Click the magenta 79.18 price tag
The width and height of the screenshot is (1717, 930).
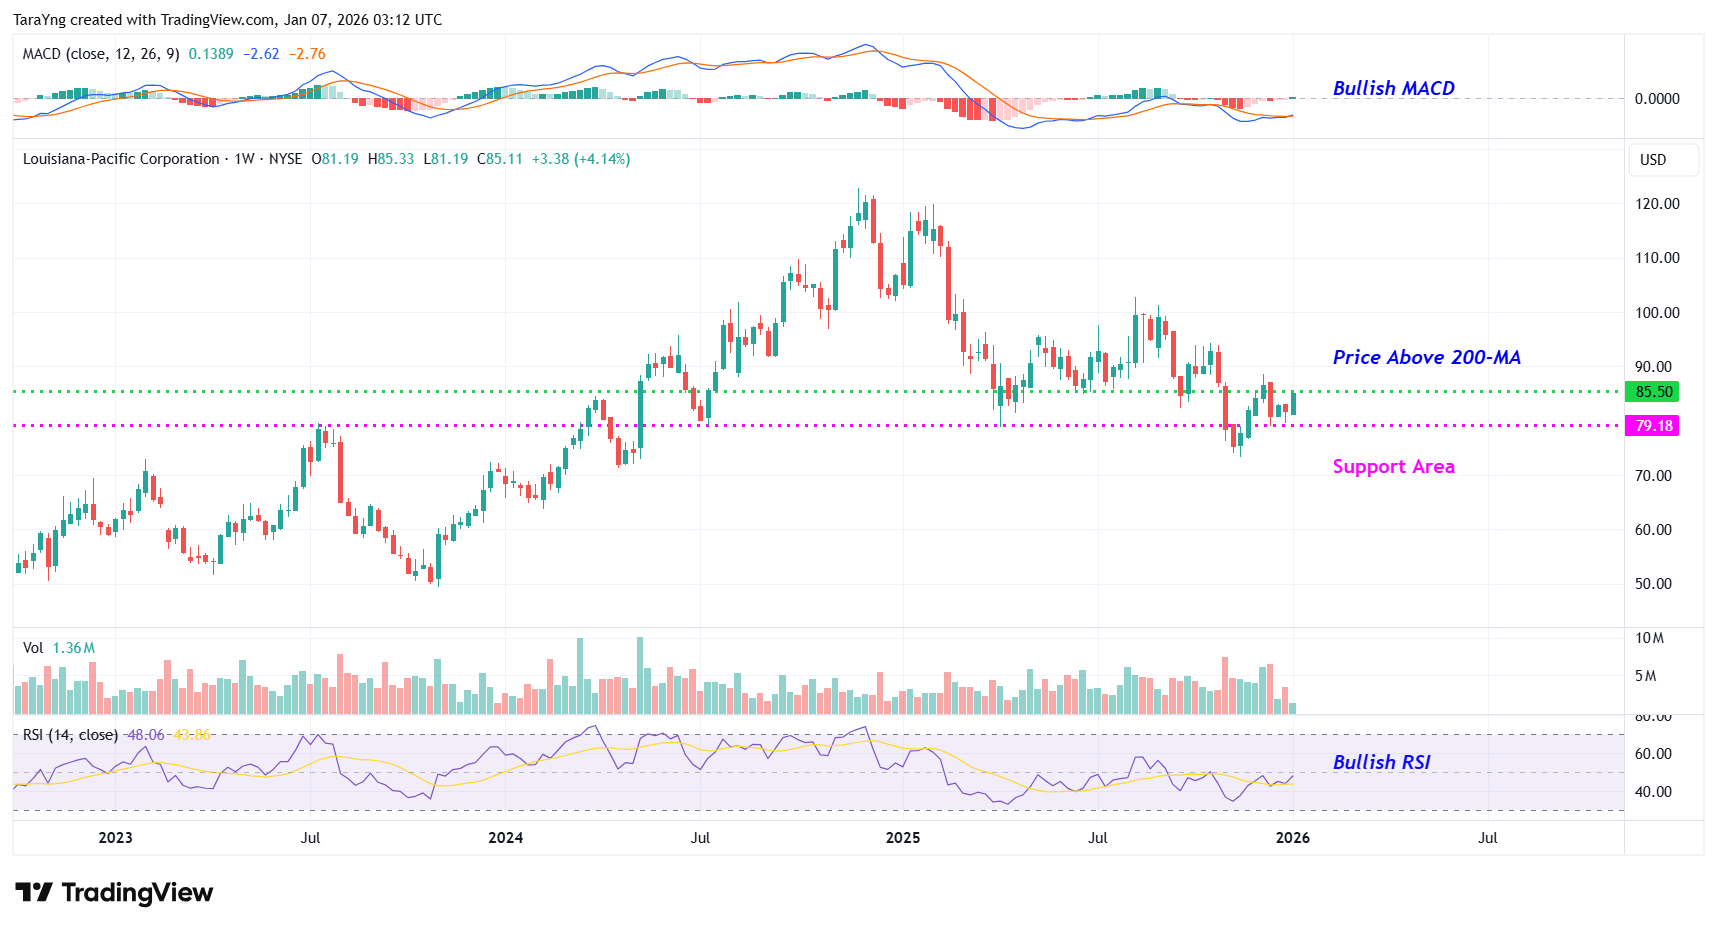[1652, 426]
